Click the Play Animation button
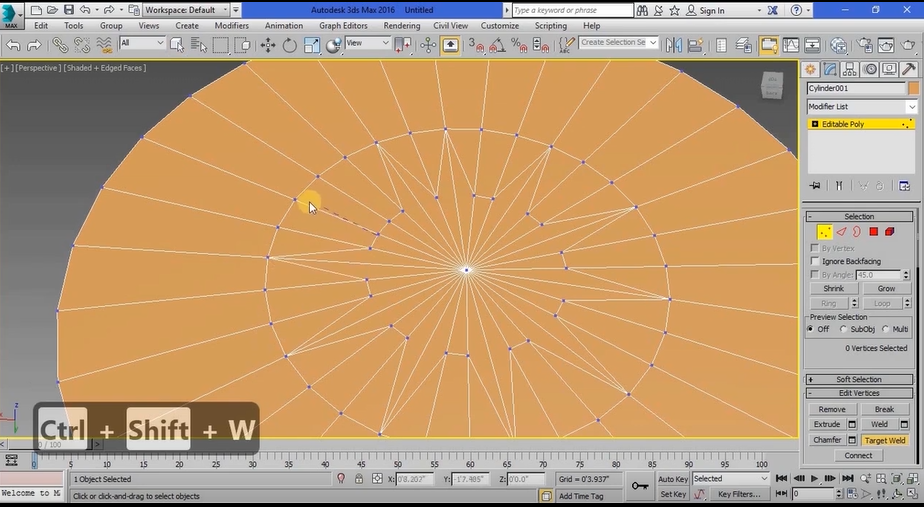The image size is (924, 507). pyautogui.click(x=814, y=478)
